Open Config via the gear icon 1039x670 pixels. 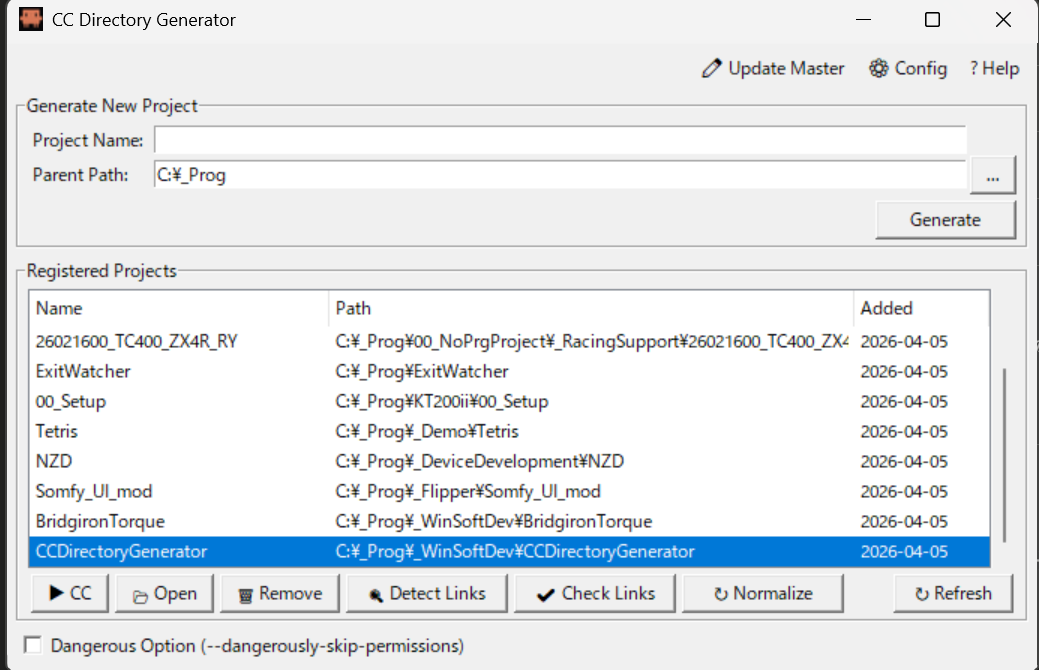point(879,68)
